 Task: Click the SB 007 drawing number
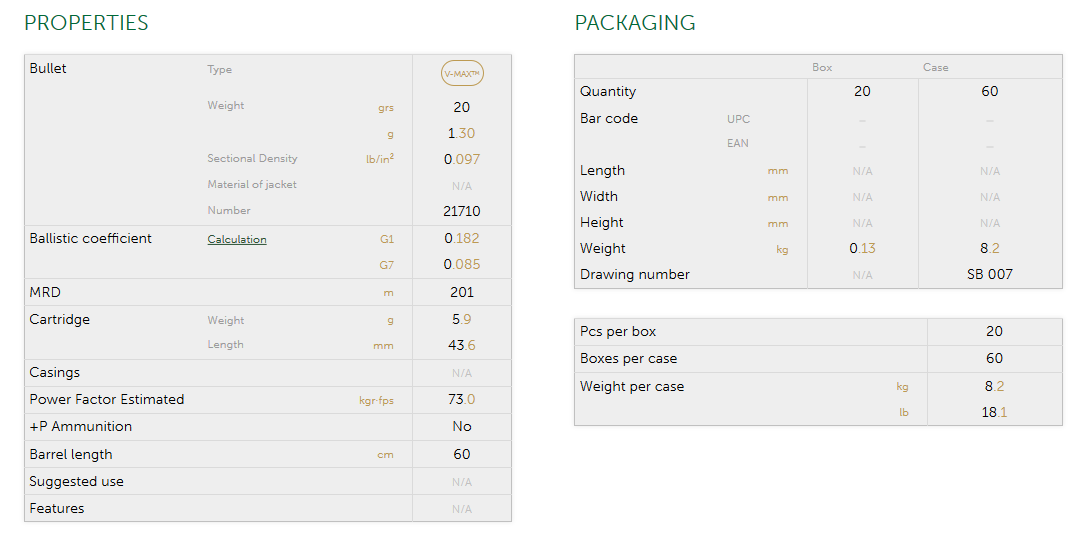[989, 274]
